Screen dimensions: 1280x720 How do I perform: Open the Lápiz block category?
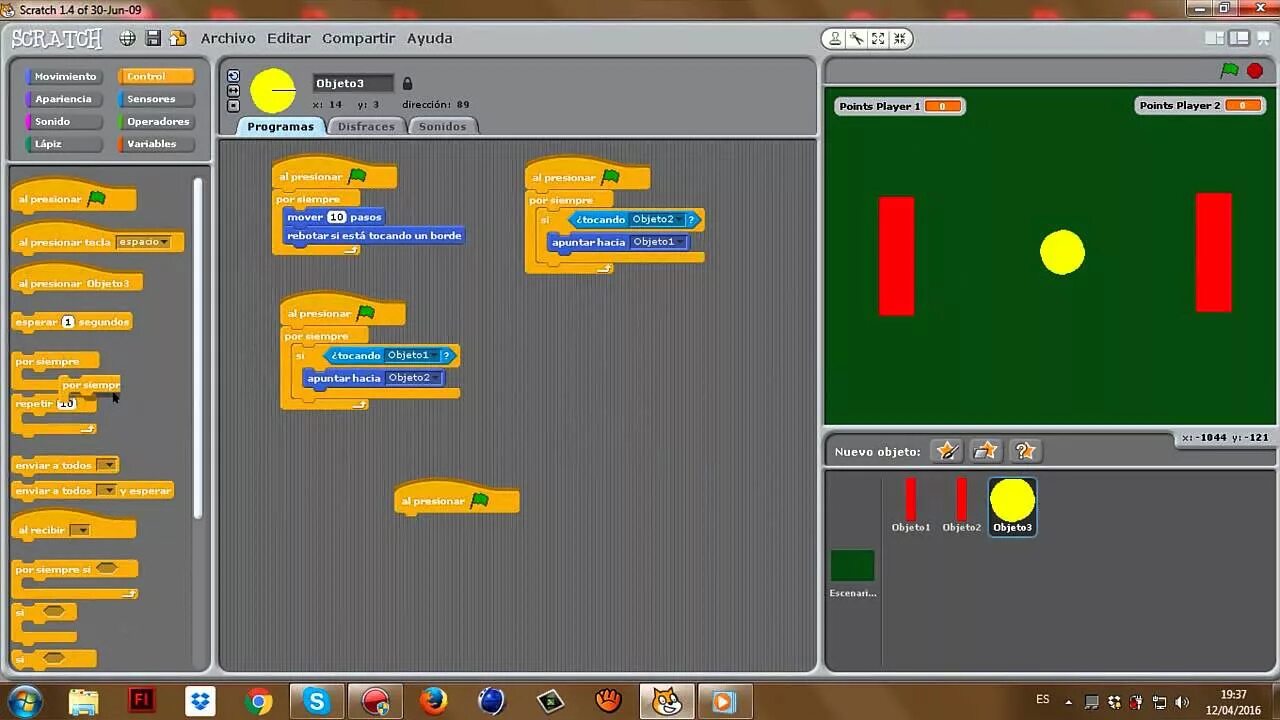click(65, 144)
